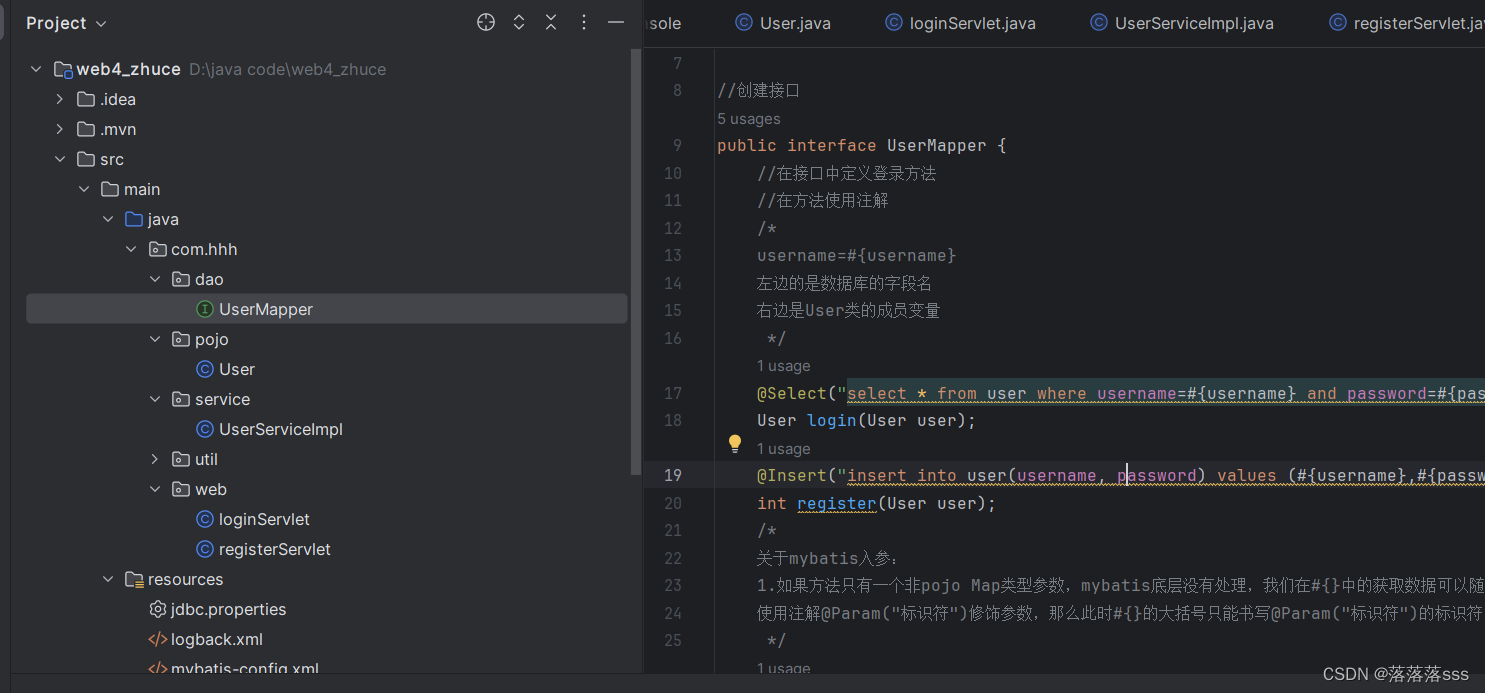The width and height of the screenshot is (1485, 693).
Task: Click the XML icon beside logback.xml
Action: 157,639
